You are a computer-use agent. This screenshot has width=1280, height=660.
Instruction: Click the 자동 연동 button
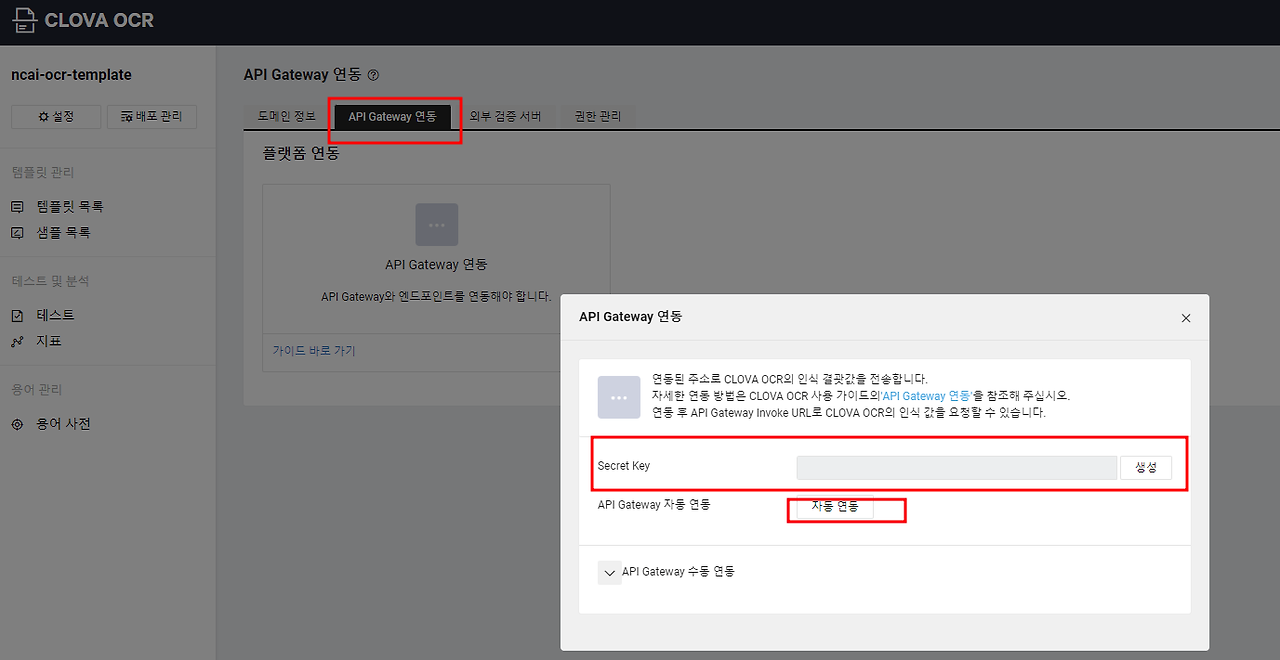(x=835, y=507)
